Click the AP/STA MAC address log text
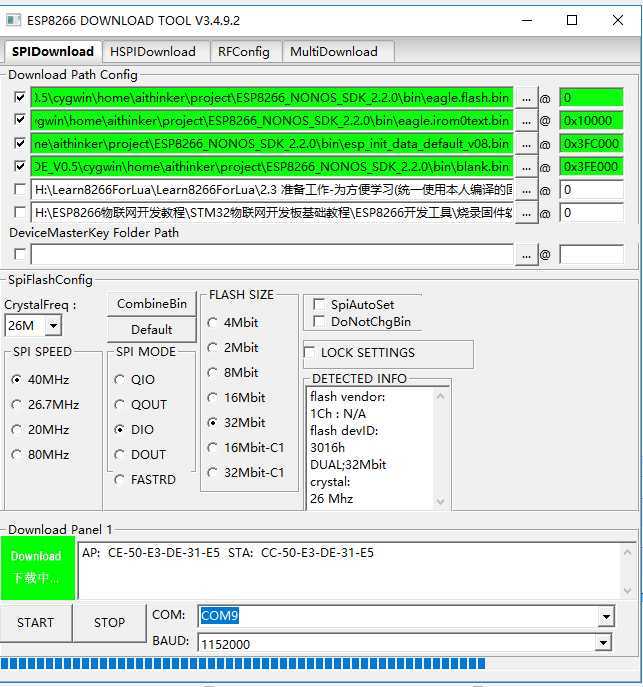This screenshot has height=687, width=643. (x=228, y=553)
